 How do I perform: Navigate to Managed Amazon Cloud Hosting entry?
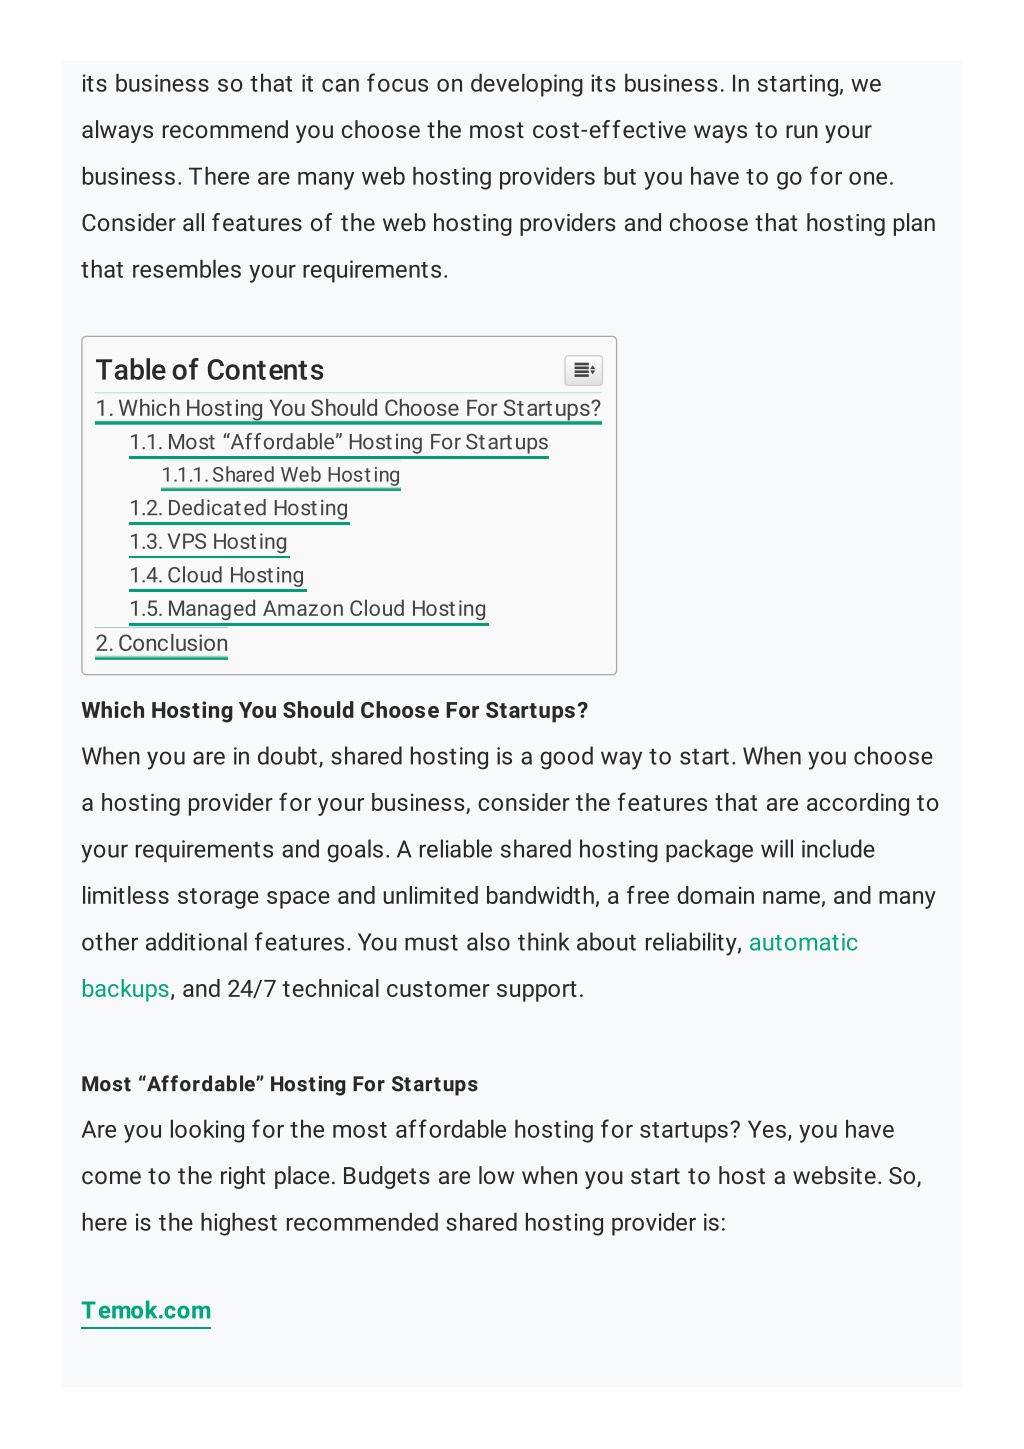click(308, 609)
